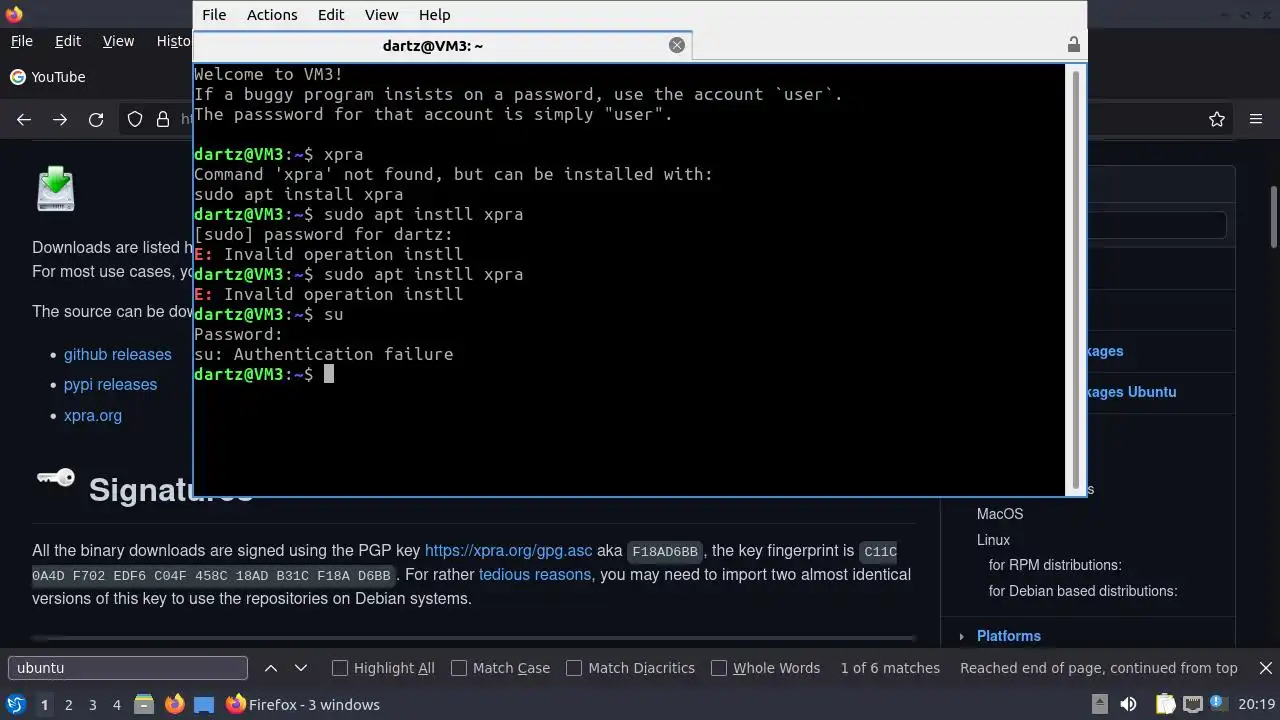Open the application launcher menu
This screenshot has height=720, width=1280.
15,705
